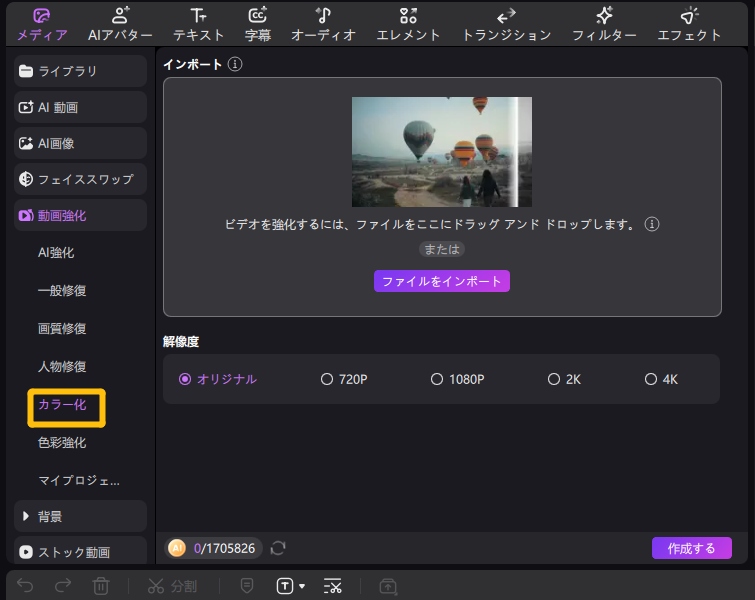
Task: Click the refresh icon beside AI credits
Action: [x=278, y=548]
